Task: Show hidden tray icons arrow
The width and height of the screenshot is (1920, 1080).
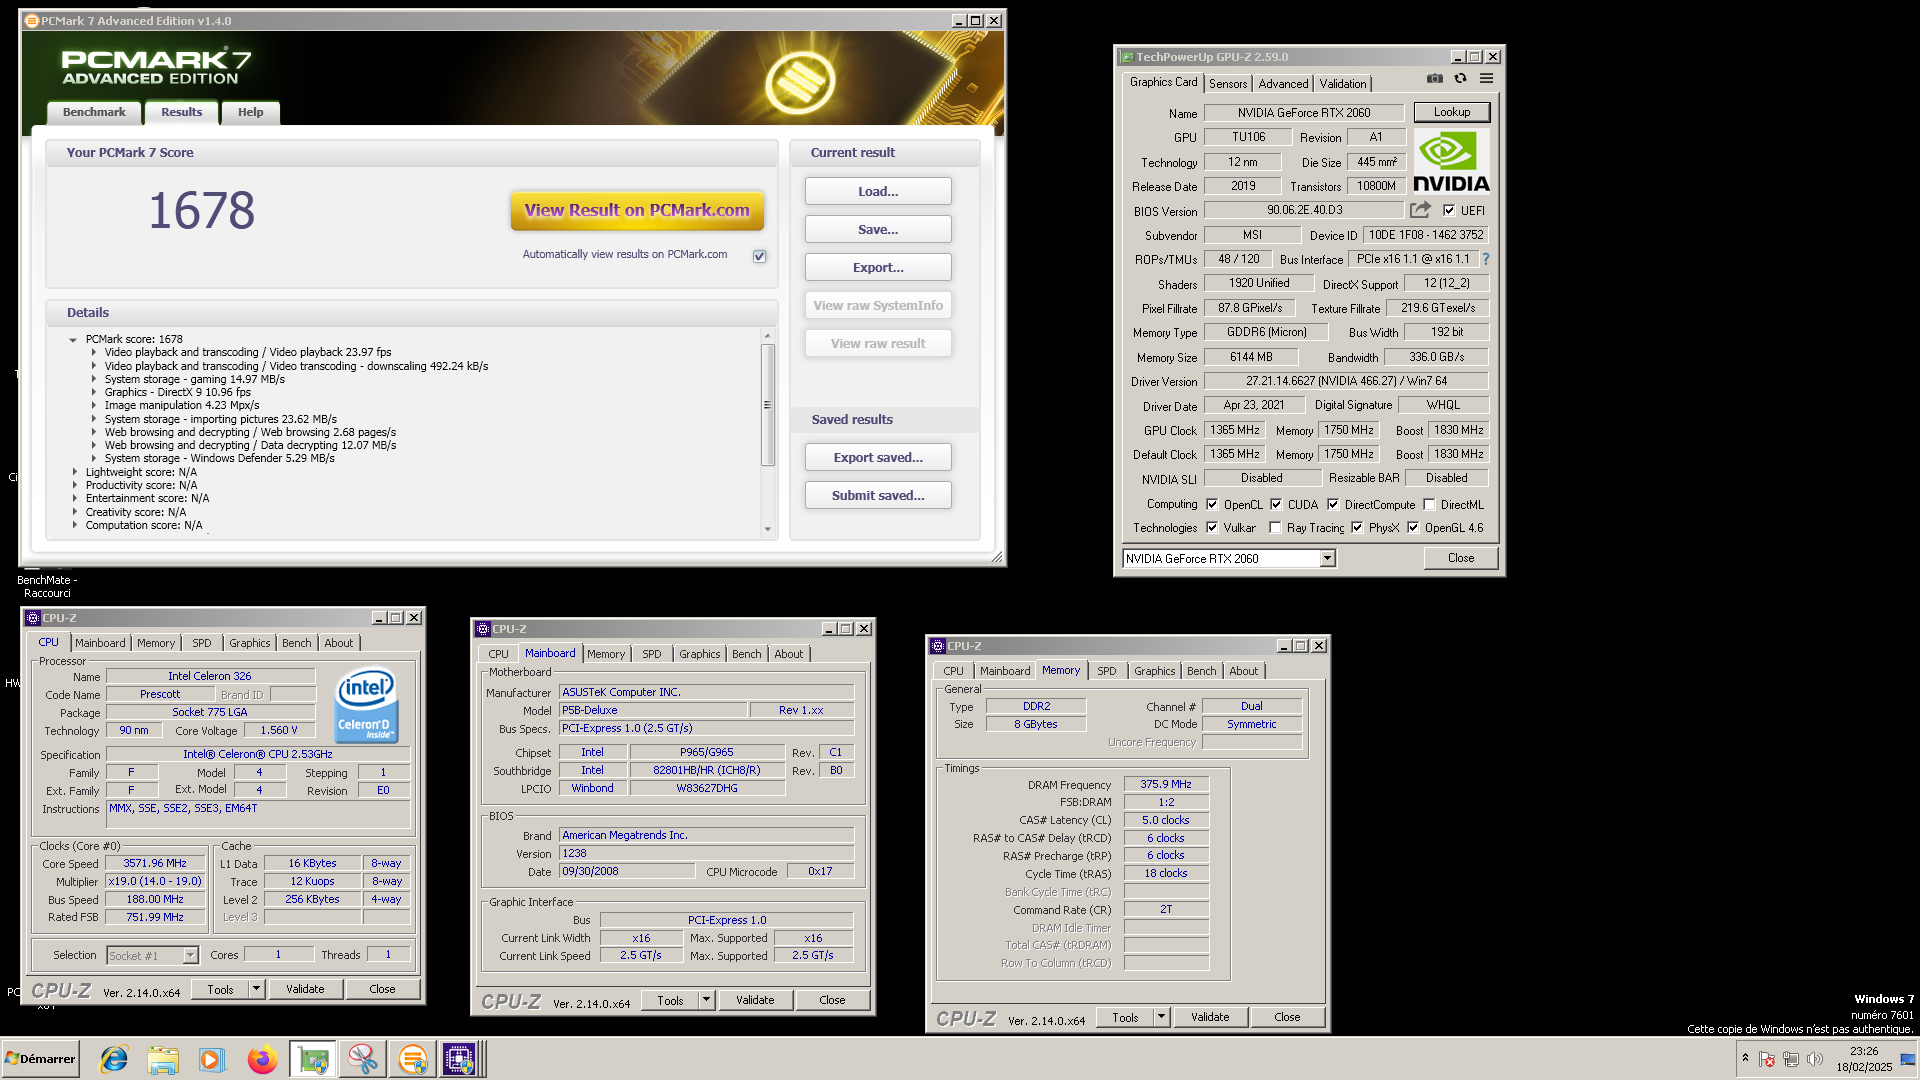Action: pyautogui.click(x=1745, y=1058)
